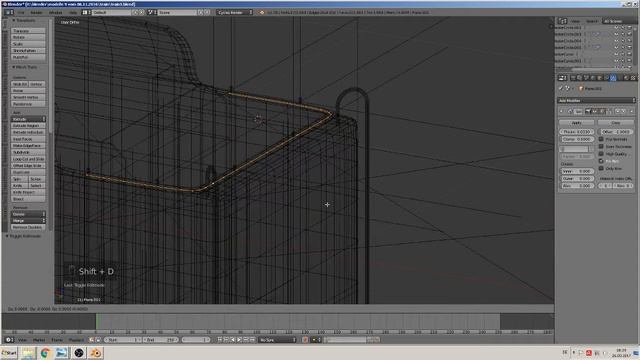Click the properties editor type icon
Screen dimensions: 640x360
click(x=562, y=78)
